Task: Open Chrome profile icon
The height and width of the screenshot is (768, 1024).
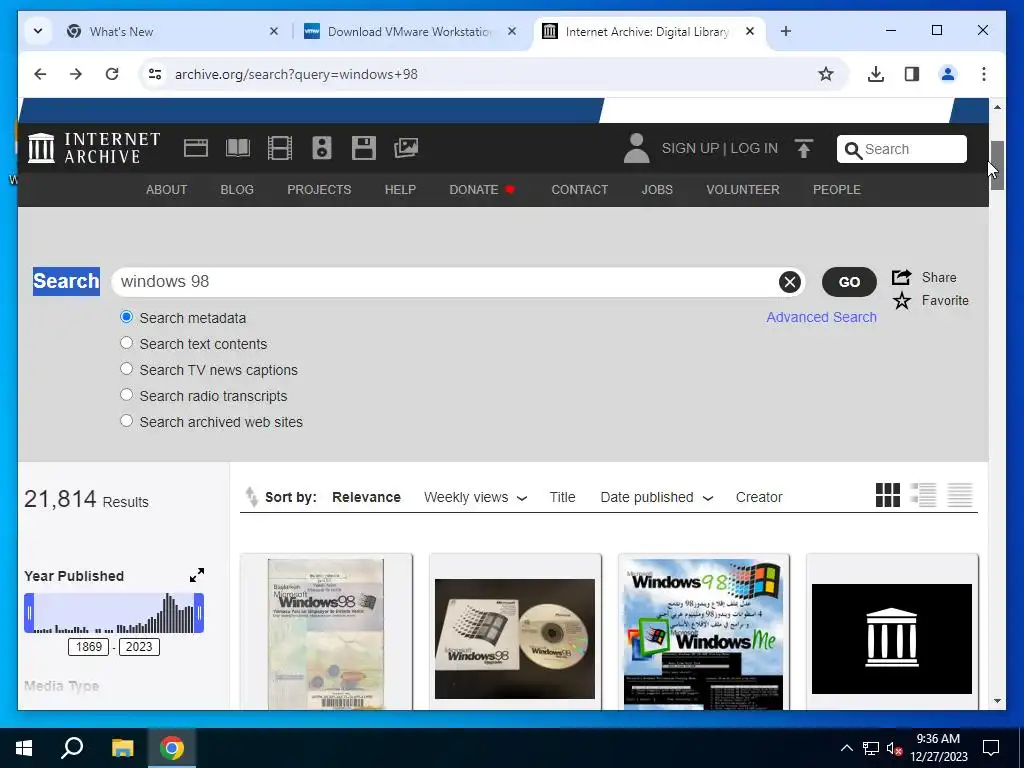Action: coord(948,74)
